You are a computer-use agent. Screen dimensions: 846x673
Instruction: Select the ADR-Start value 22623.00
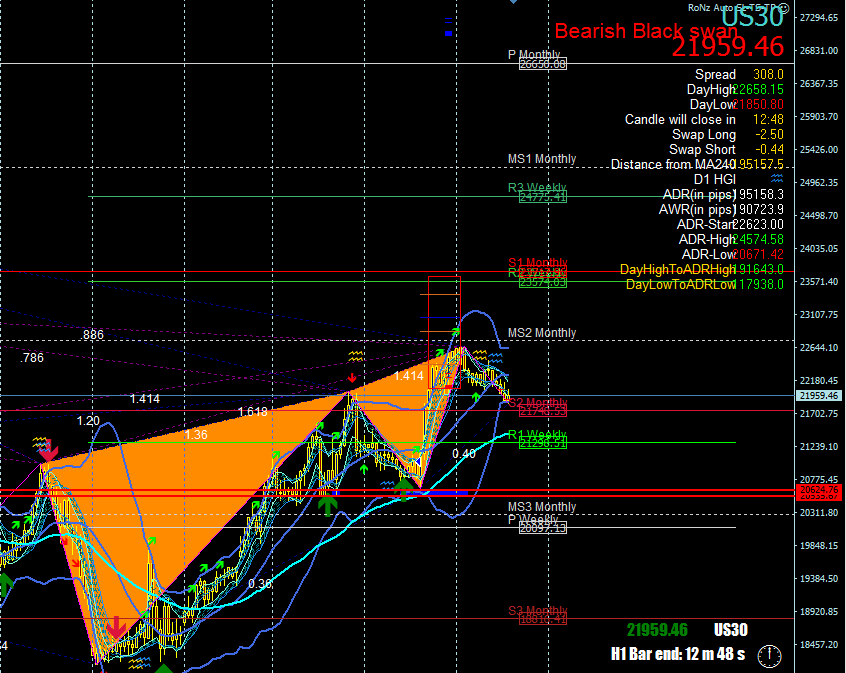tap(759, 225)
